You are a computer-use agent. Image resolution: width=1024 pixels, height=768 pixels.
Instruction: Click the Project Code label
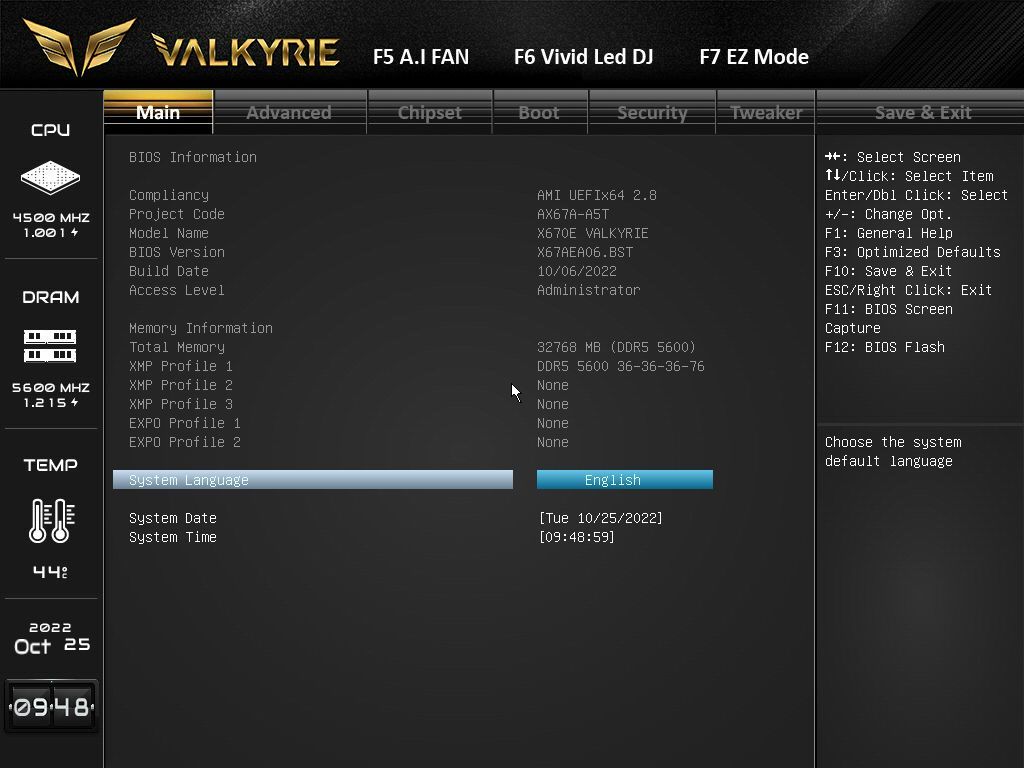pyautogui.click(x=176, y=214)
